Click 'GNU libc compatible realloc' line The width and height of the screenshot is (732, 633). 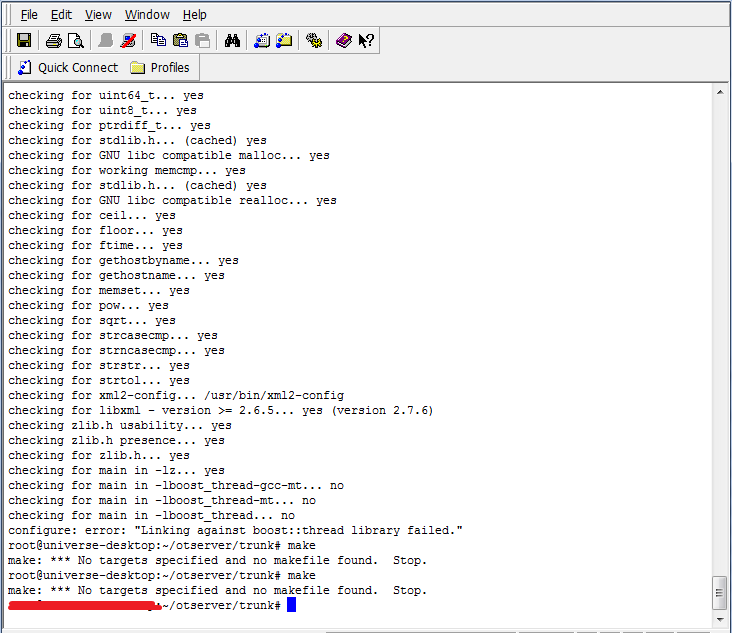(172, 200)
